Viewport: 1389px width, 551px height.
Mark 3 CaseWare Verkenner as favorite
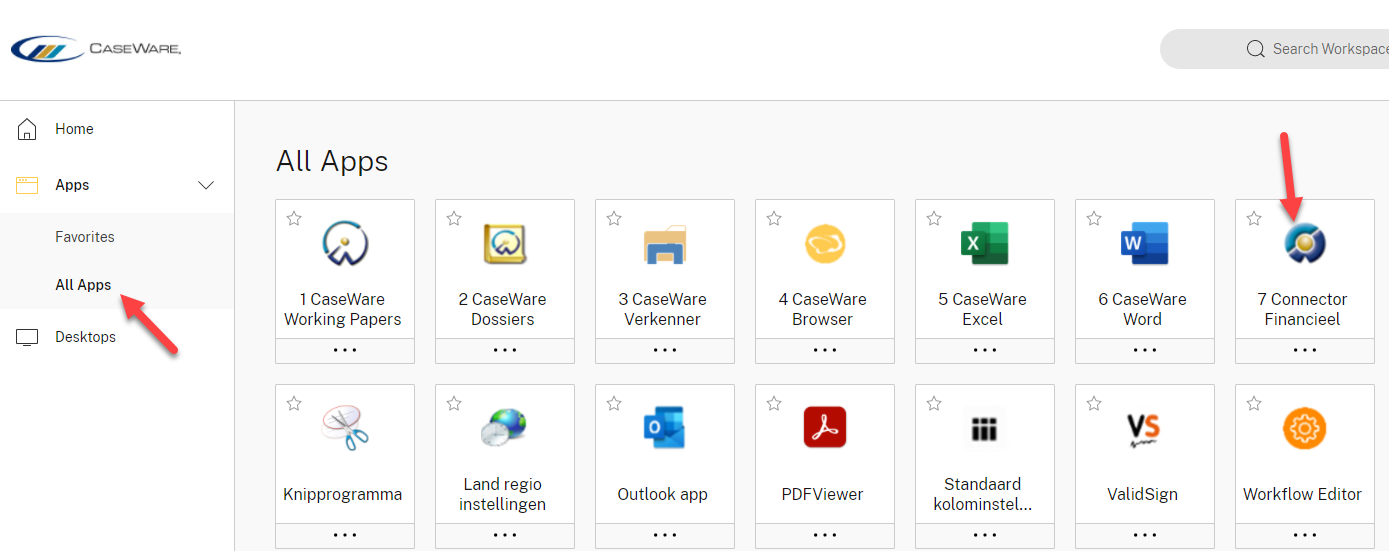(x=614, y=218)
